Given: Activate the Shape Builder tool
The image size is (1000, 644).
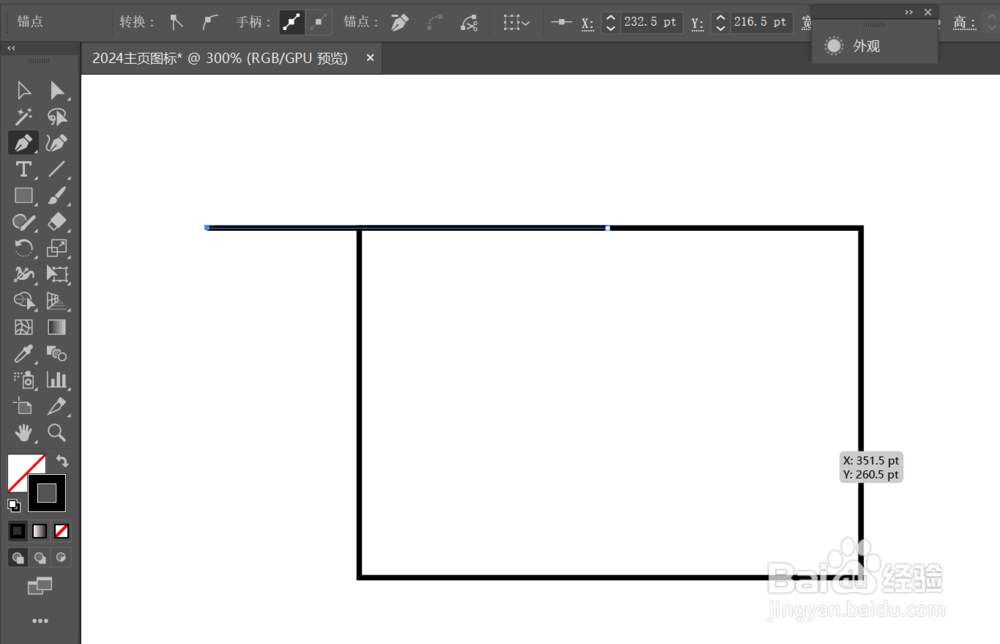Looking at the screenshot, I should pos(24,301).
